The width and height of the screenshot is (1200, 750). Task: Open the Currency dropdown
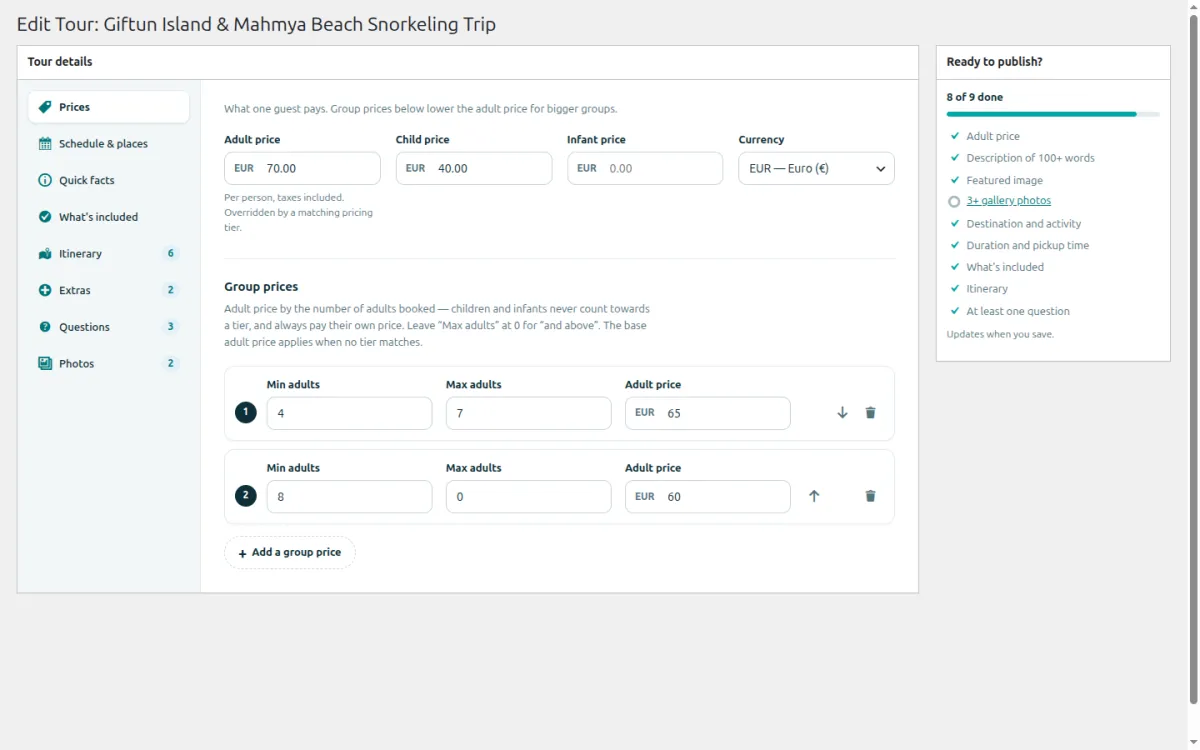816,169
